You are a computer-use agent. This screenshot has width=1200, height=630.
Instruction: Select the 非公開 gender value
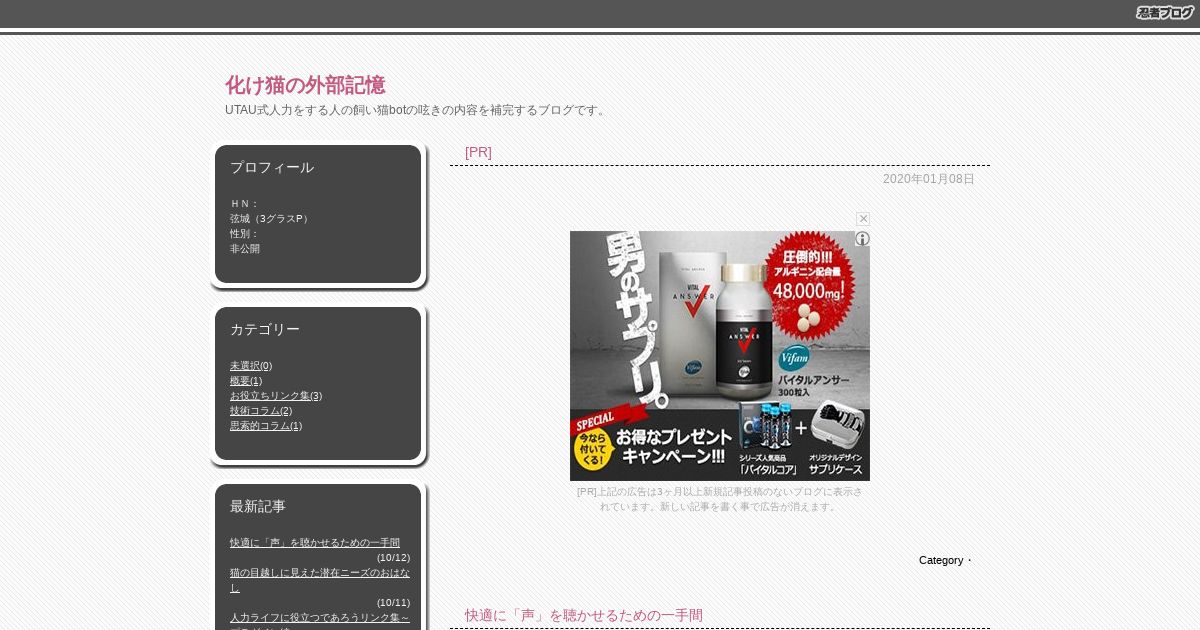[x=245, y=249]
